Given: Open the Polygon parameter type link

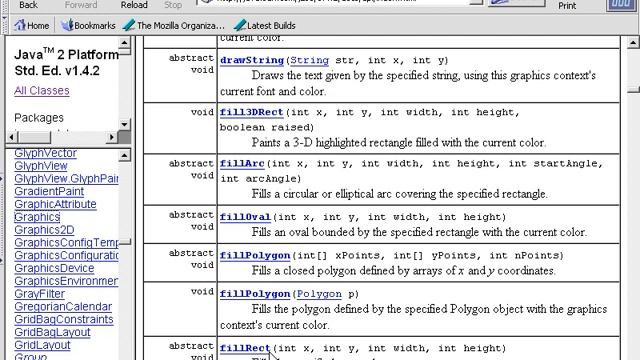Looking at the screenshot, I should pyautogui.click(x=319, y=294).
